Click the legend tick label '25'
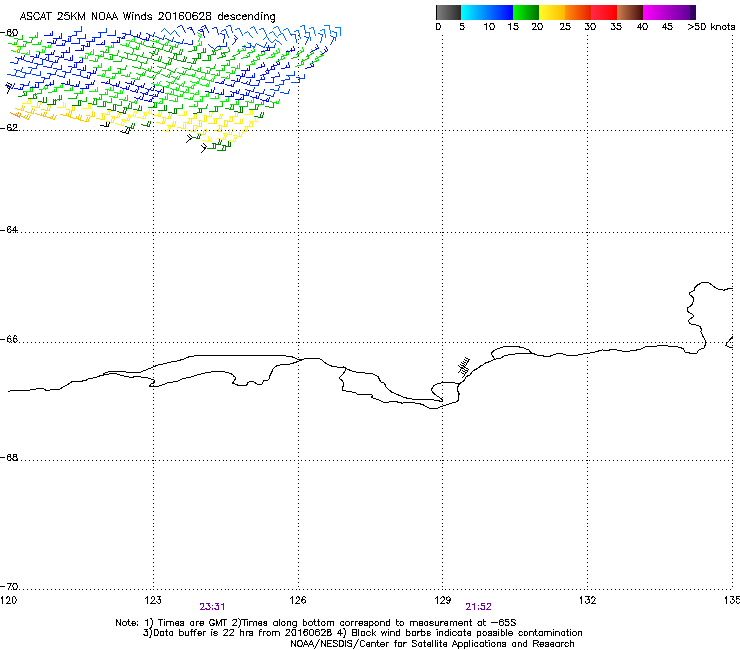Screen dimensions: 740x650 click(565, 27)
